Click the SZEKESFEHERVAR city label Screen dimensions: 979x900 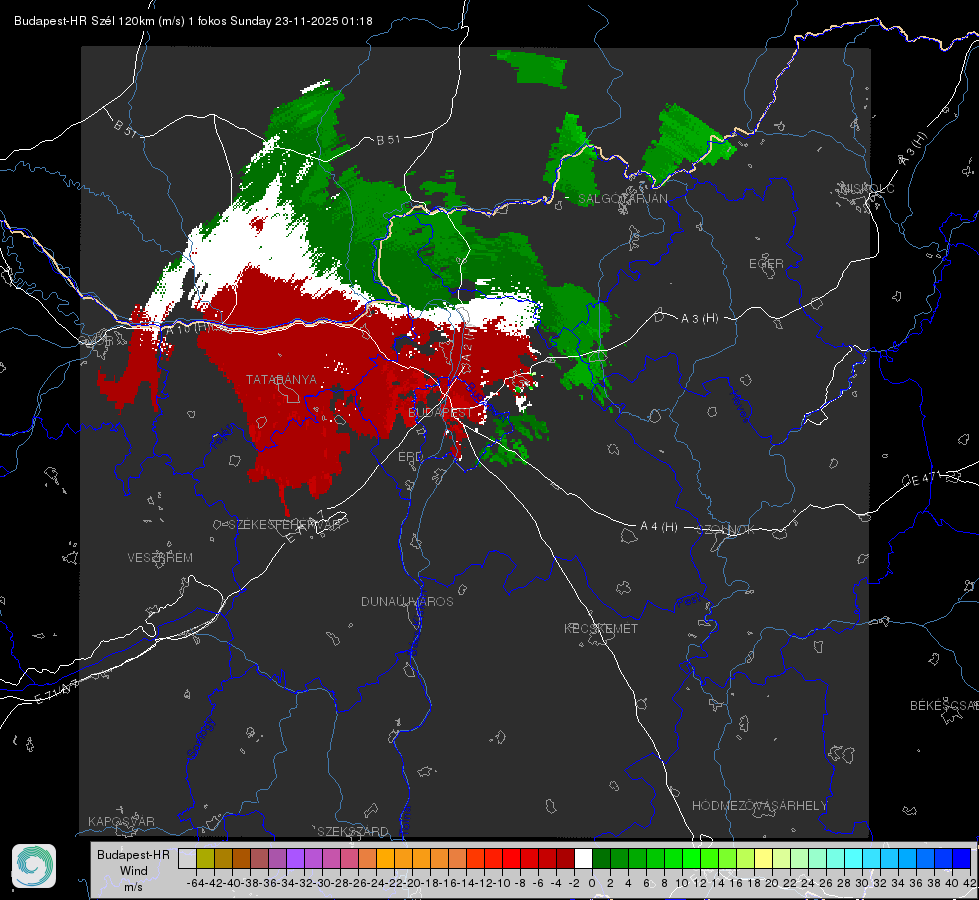pyautogui.click(x=284, y=525)
